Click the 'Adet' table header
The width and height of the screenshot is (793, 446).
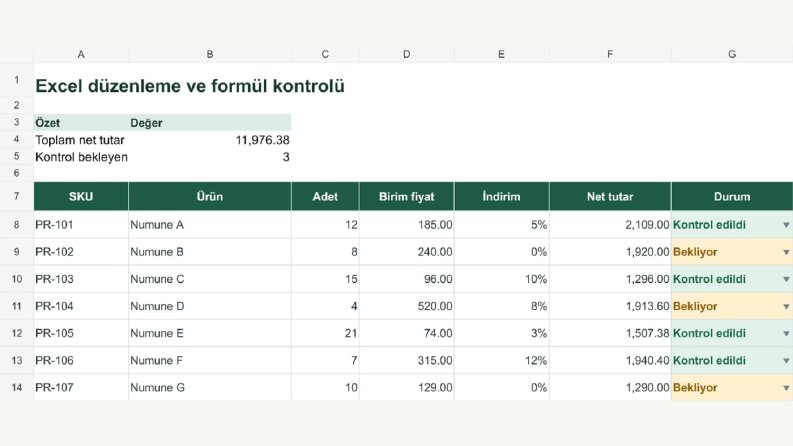click(325, 196)
